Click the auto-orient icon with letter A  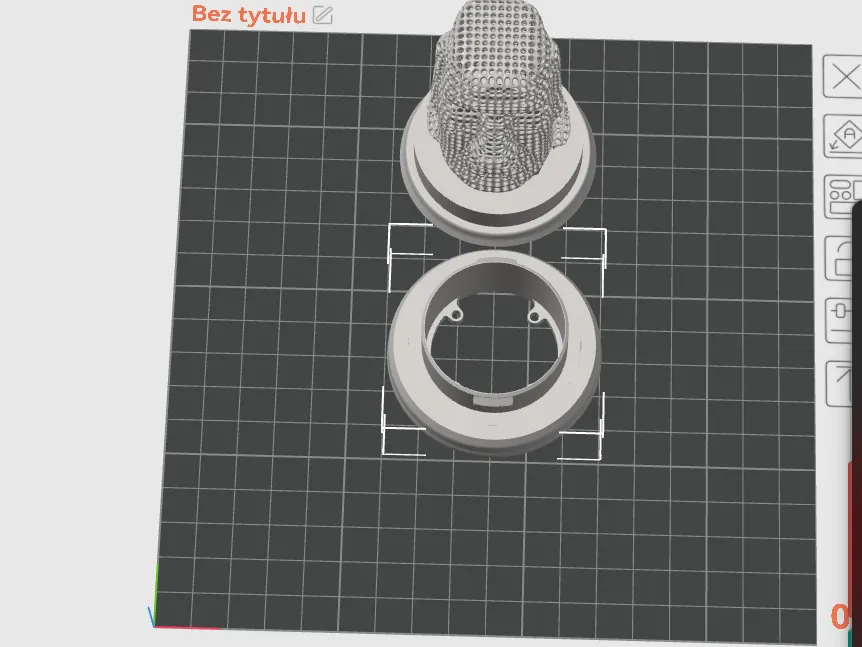843,136
